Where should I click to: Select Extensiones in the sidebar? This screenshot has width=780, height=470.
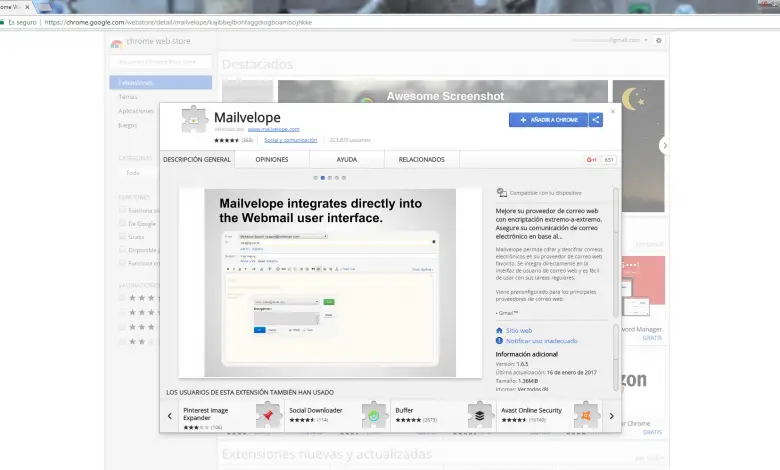coord(161,83)
